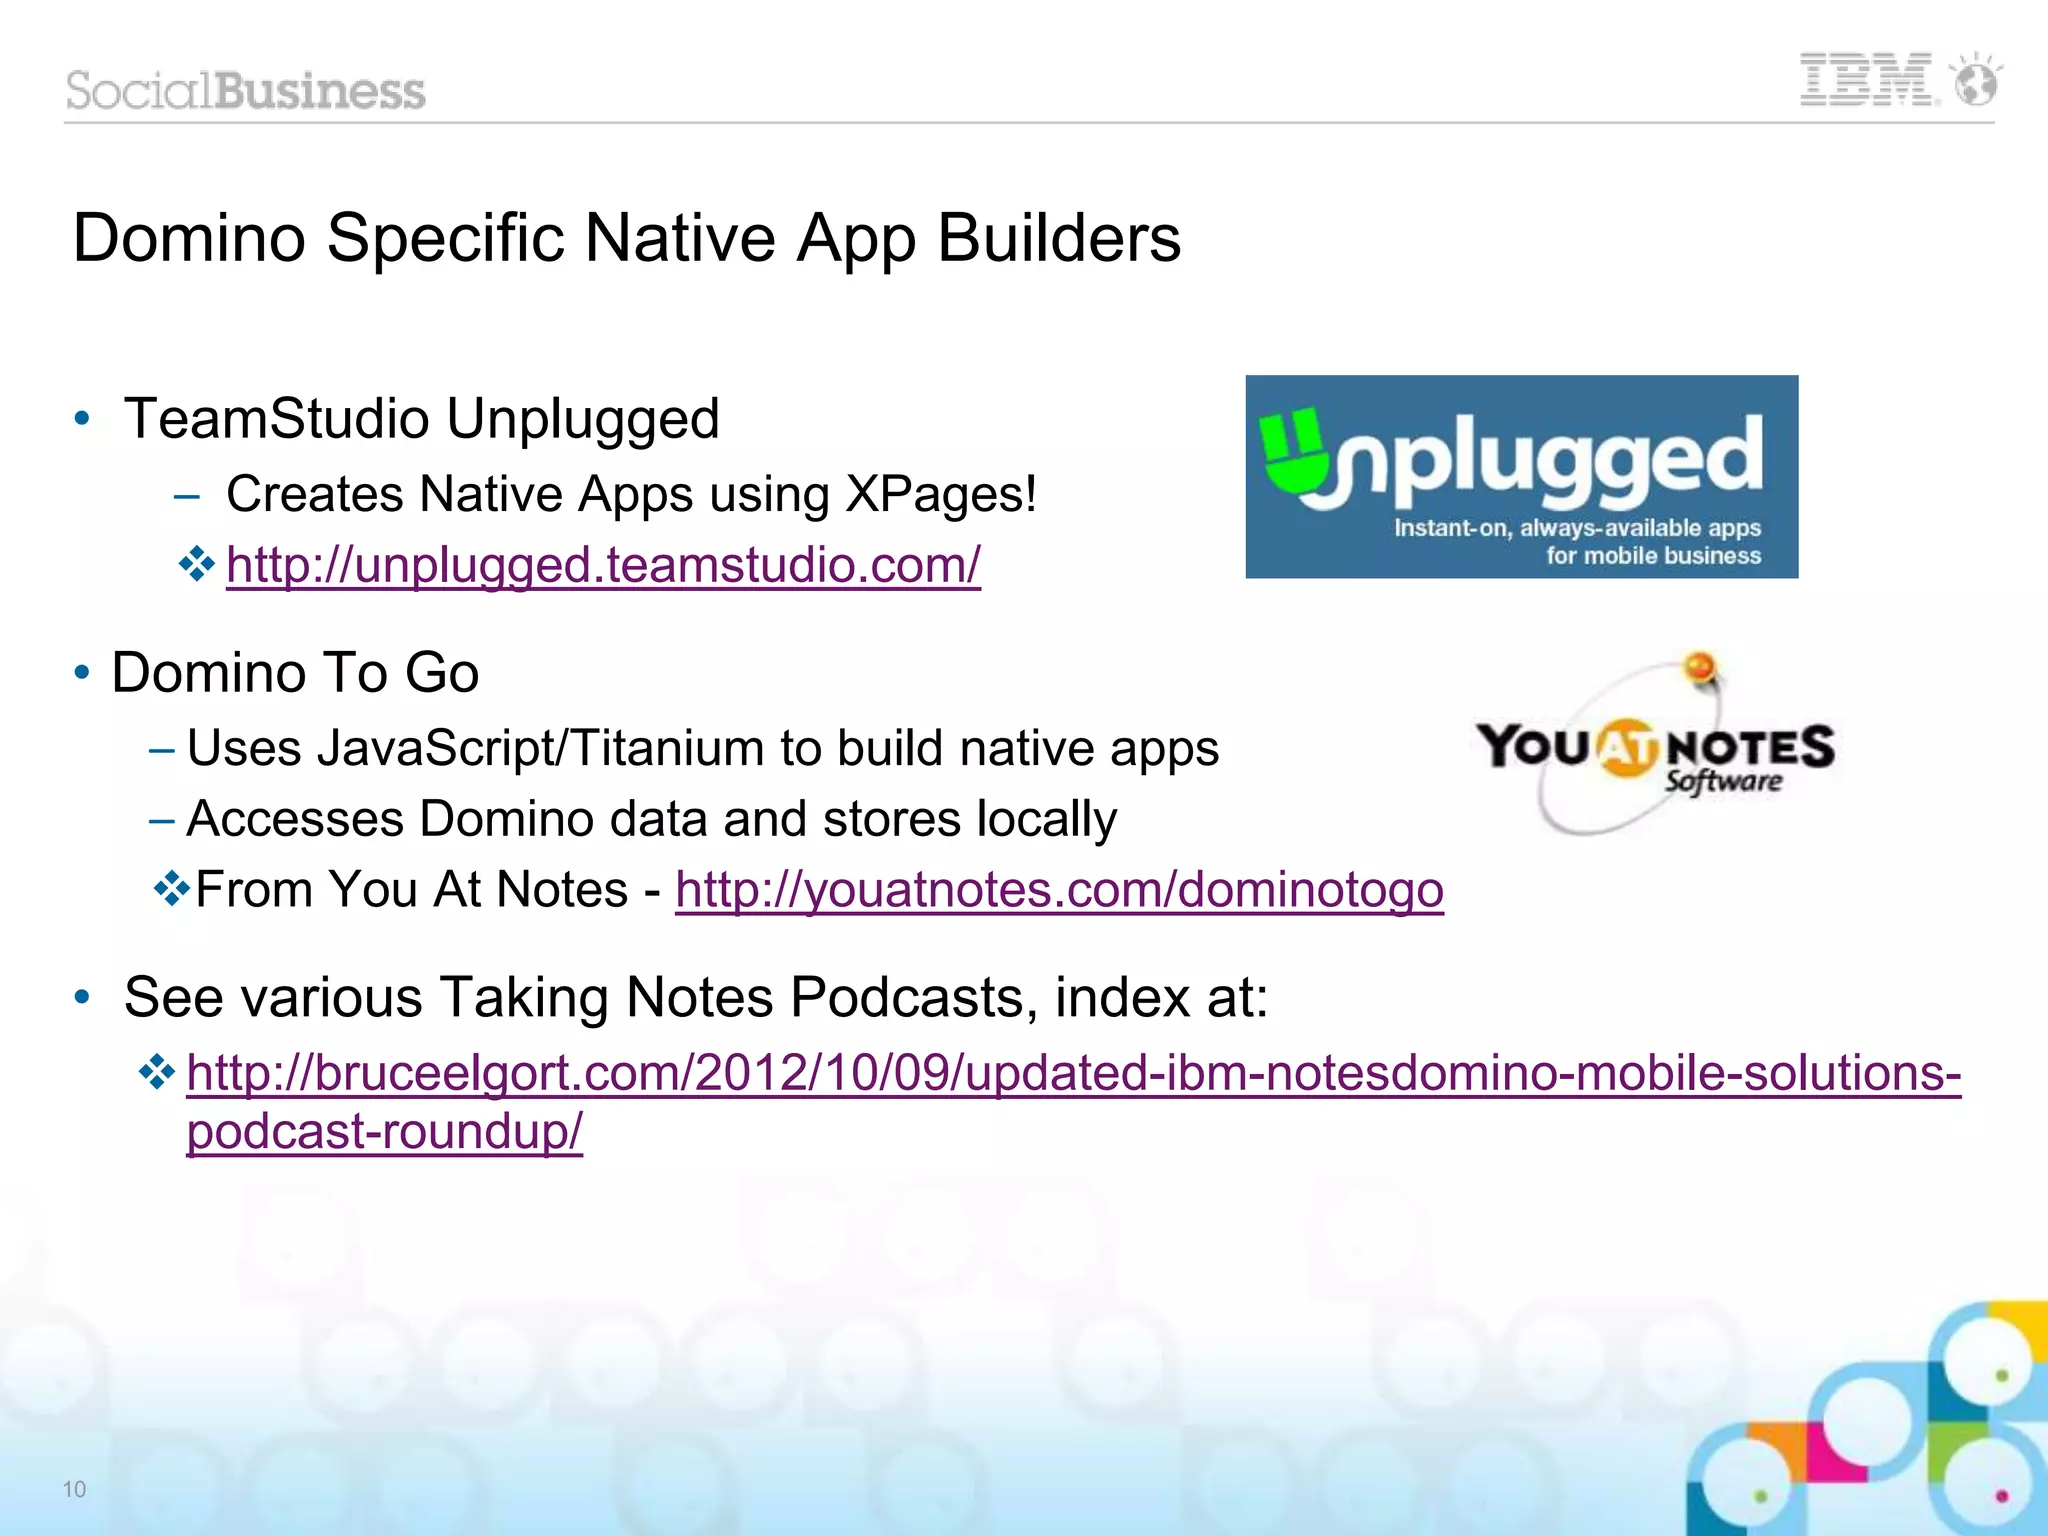2048x1536 pixels.
Task: Click 'Creates Native Apps using XPages!' text
Action: coord(632,494)
